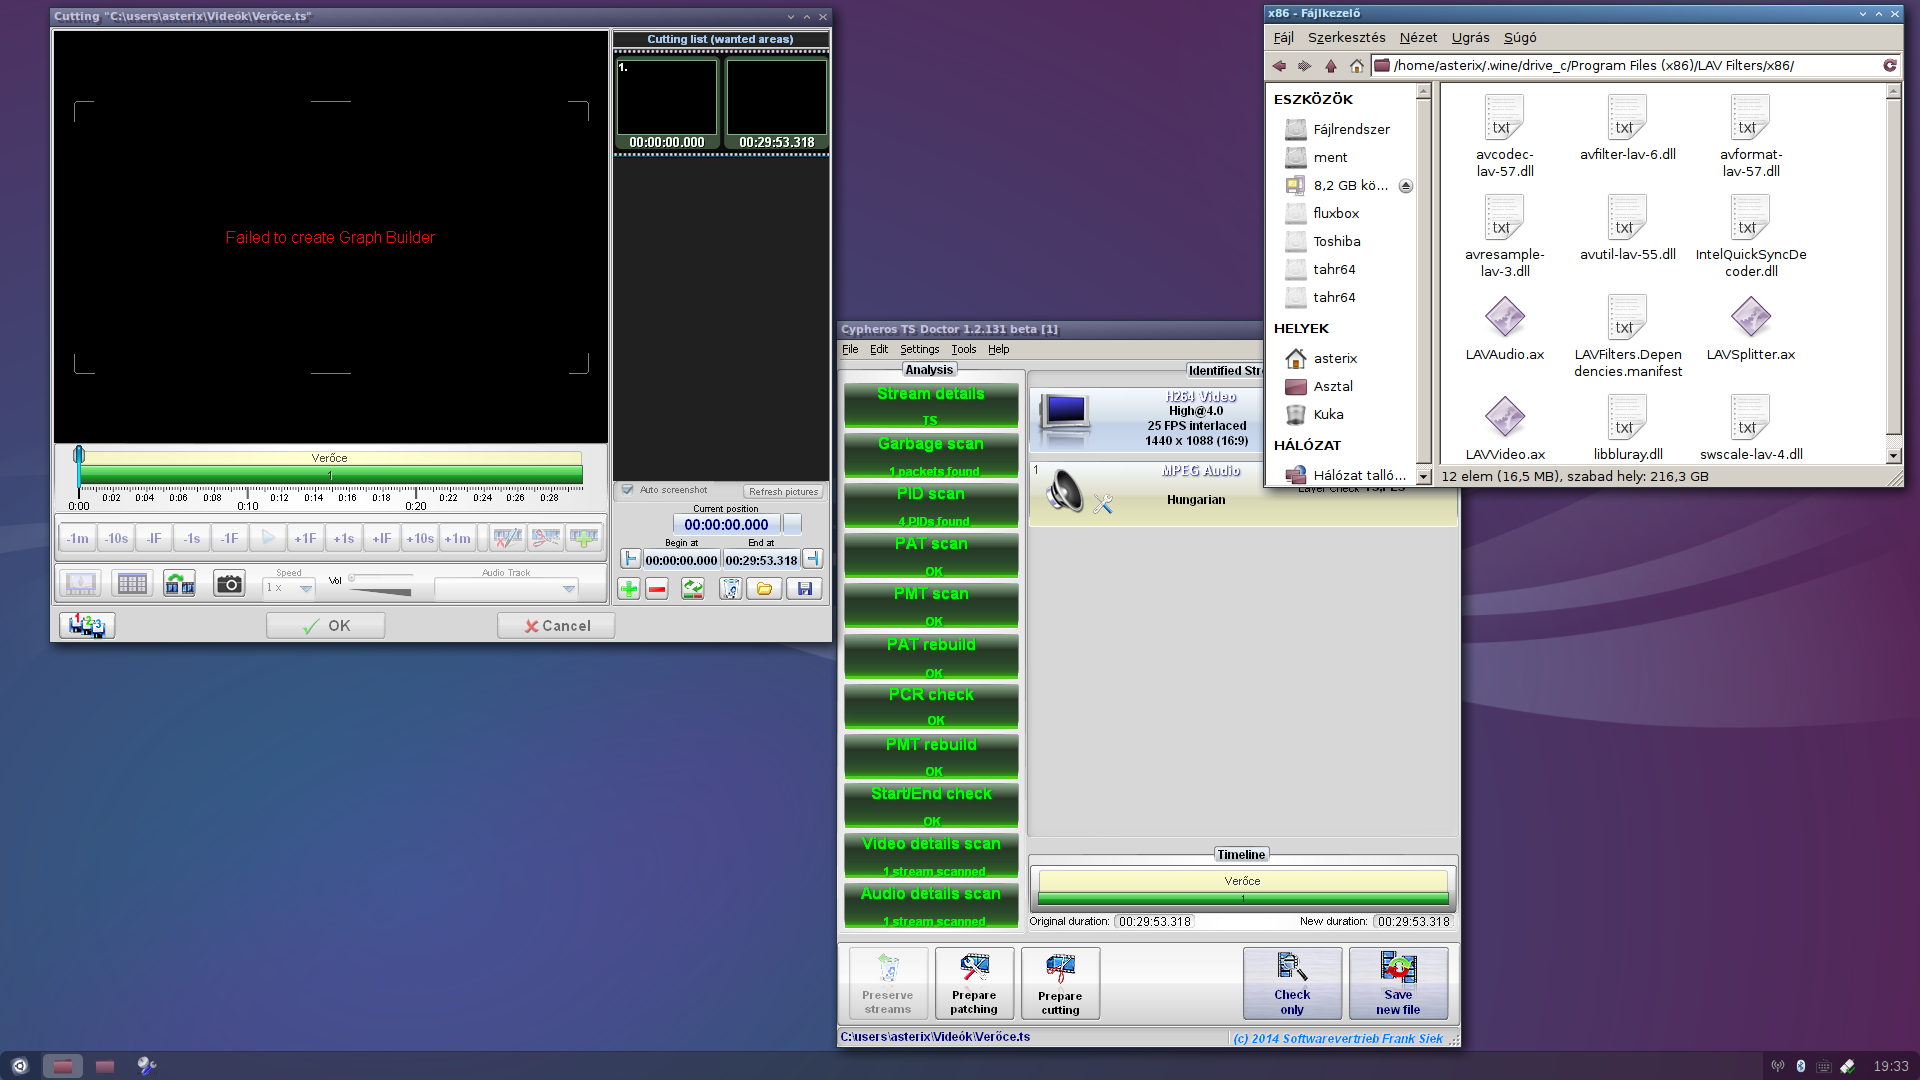Click the Check only button
1920x1080 pixels.
point(1292,984)
